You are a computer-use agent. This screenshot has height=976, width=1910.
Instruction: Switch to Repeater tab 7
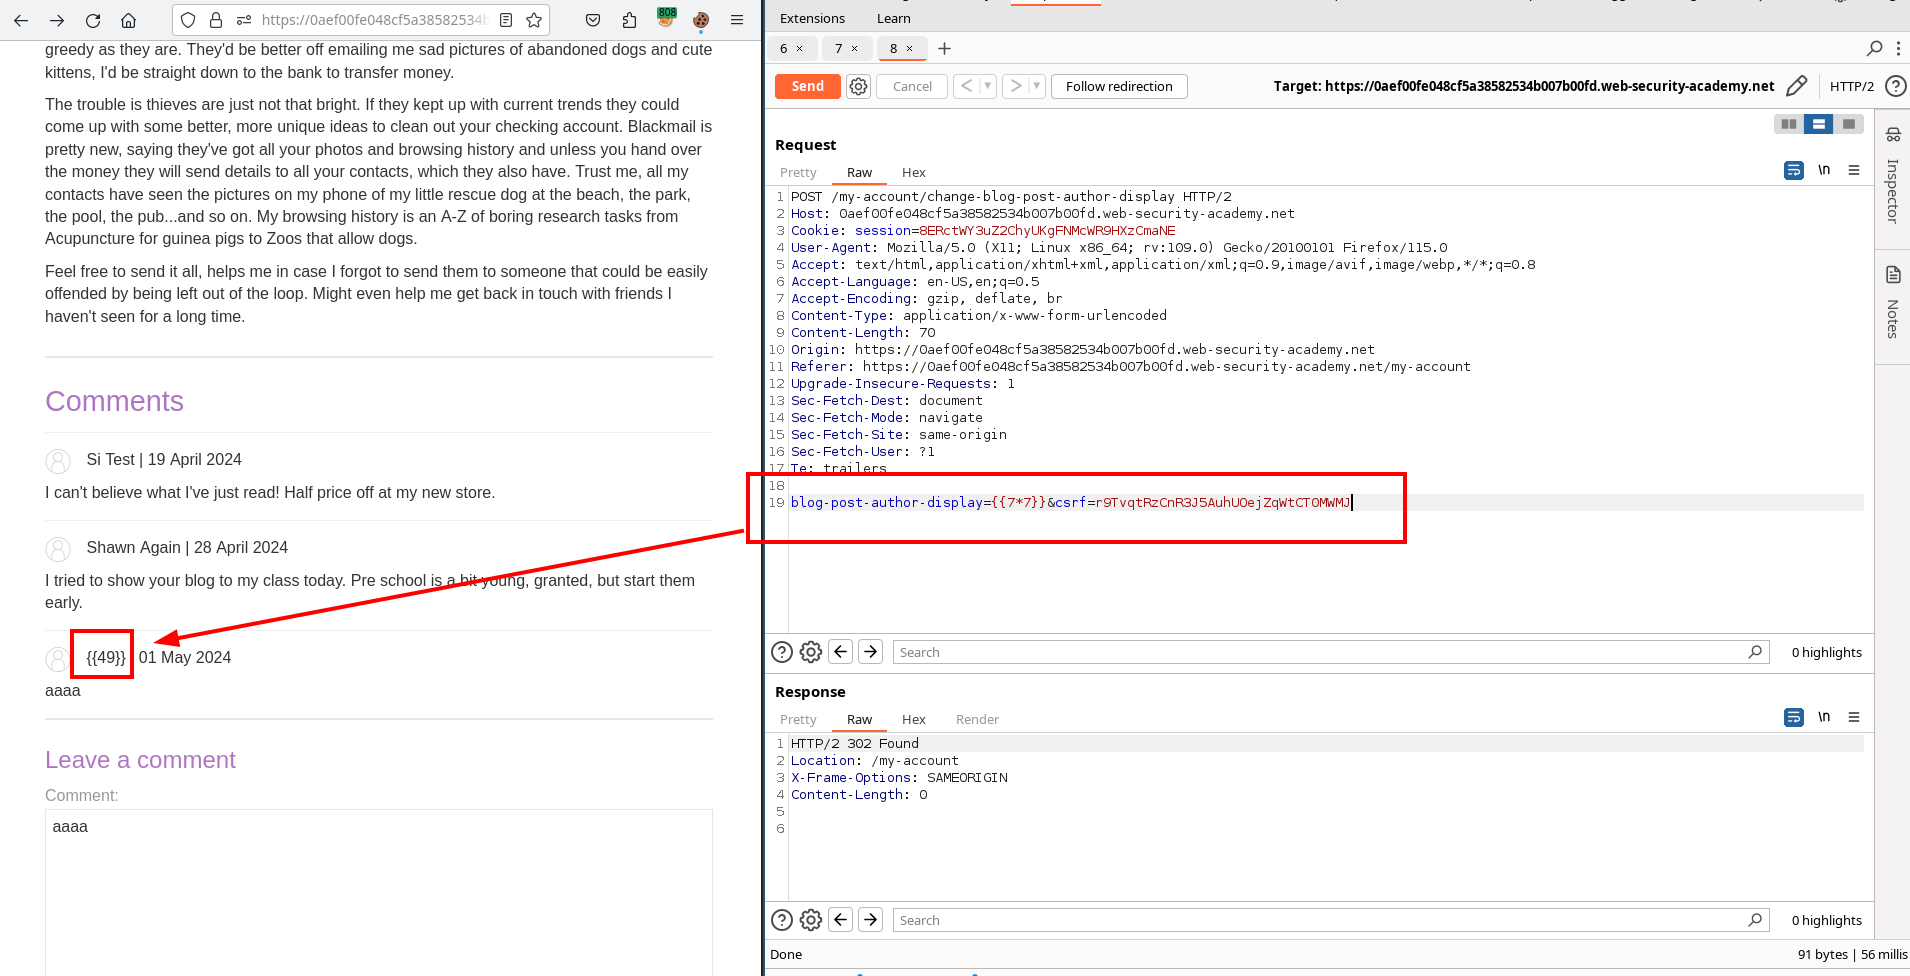[x=839, y=48]
